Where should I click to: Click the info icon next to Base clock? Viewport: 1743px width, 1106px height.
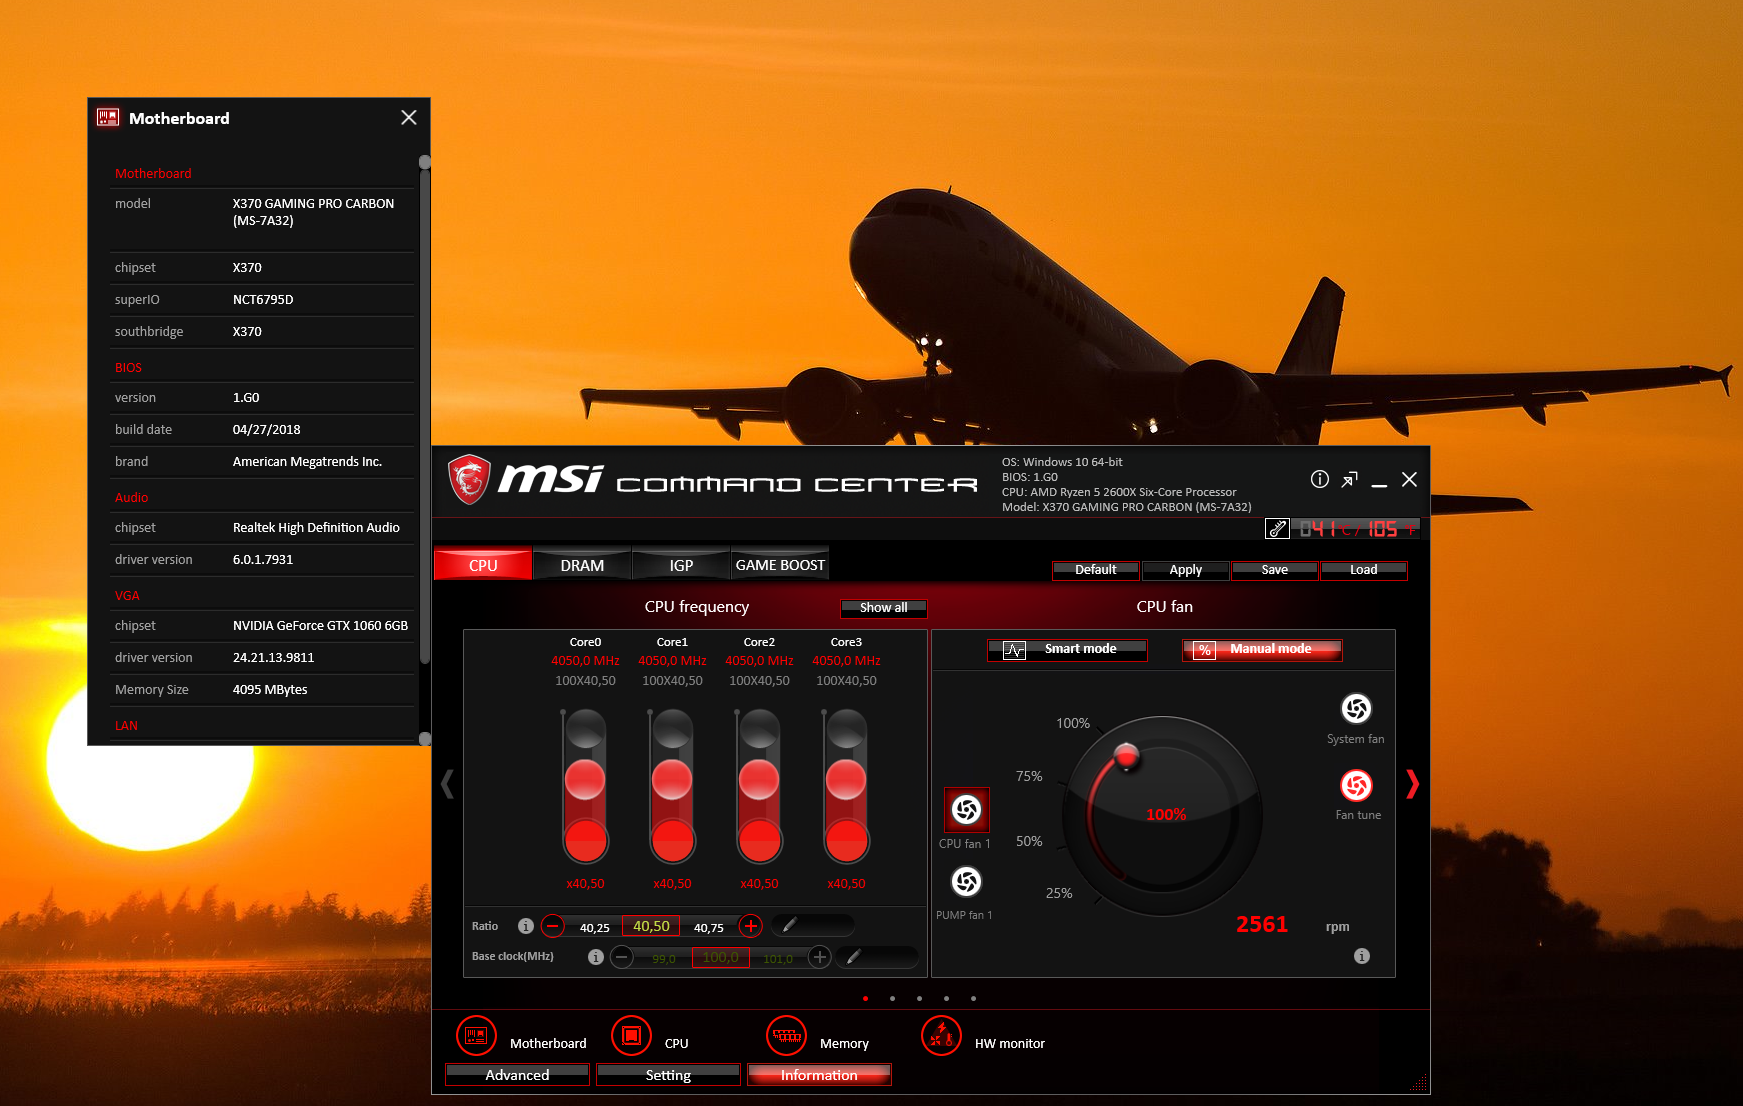pos(596,957)
